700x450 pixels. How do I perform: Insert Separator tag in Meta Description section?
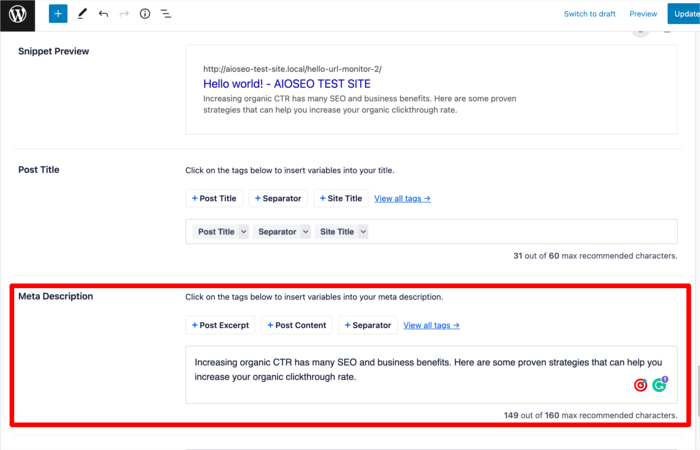pyautogui.click(x=368, y=325)
